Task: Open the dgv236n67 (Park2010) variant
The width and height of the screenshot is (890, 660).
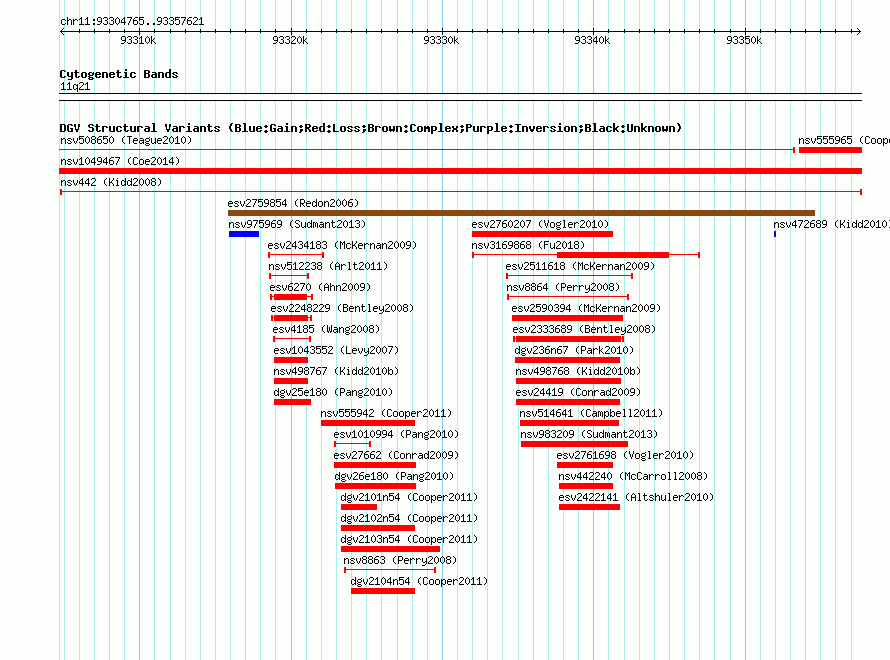Action: click(574, 350)
